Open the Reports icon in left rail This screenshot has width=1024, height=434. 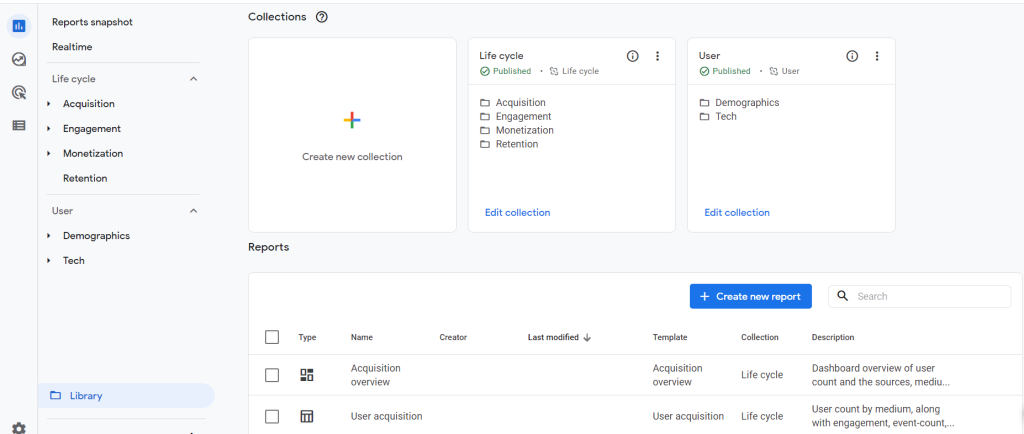pos(18,25)
